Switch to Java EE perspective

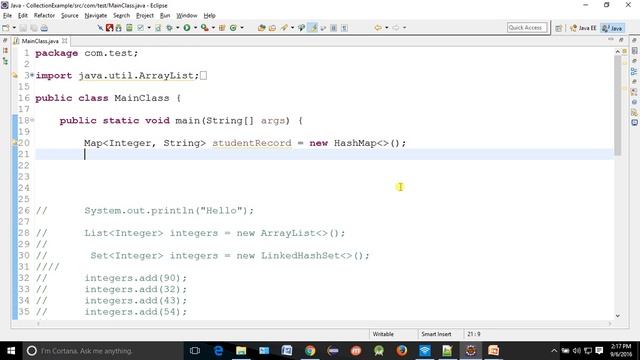[583, 28]
